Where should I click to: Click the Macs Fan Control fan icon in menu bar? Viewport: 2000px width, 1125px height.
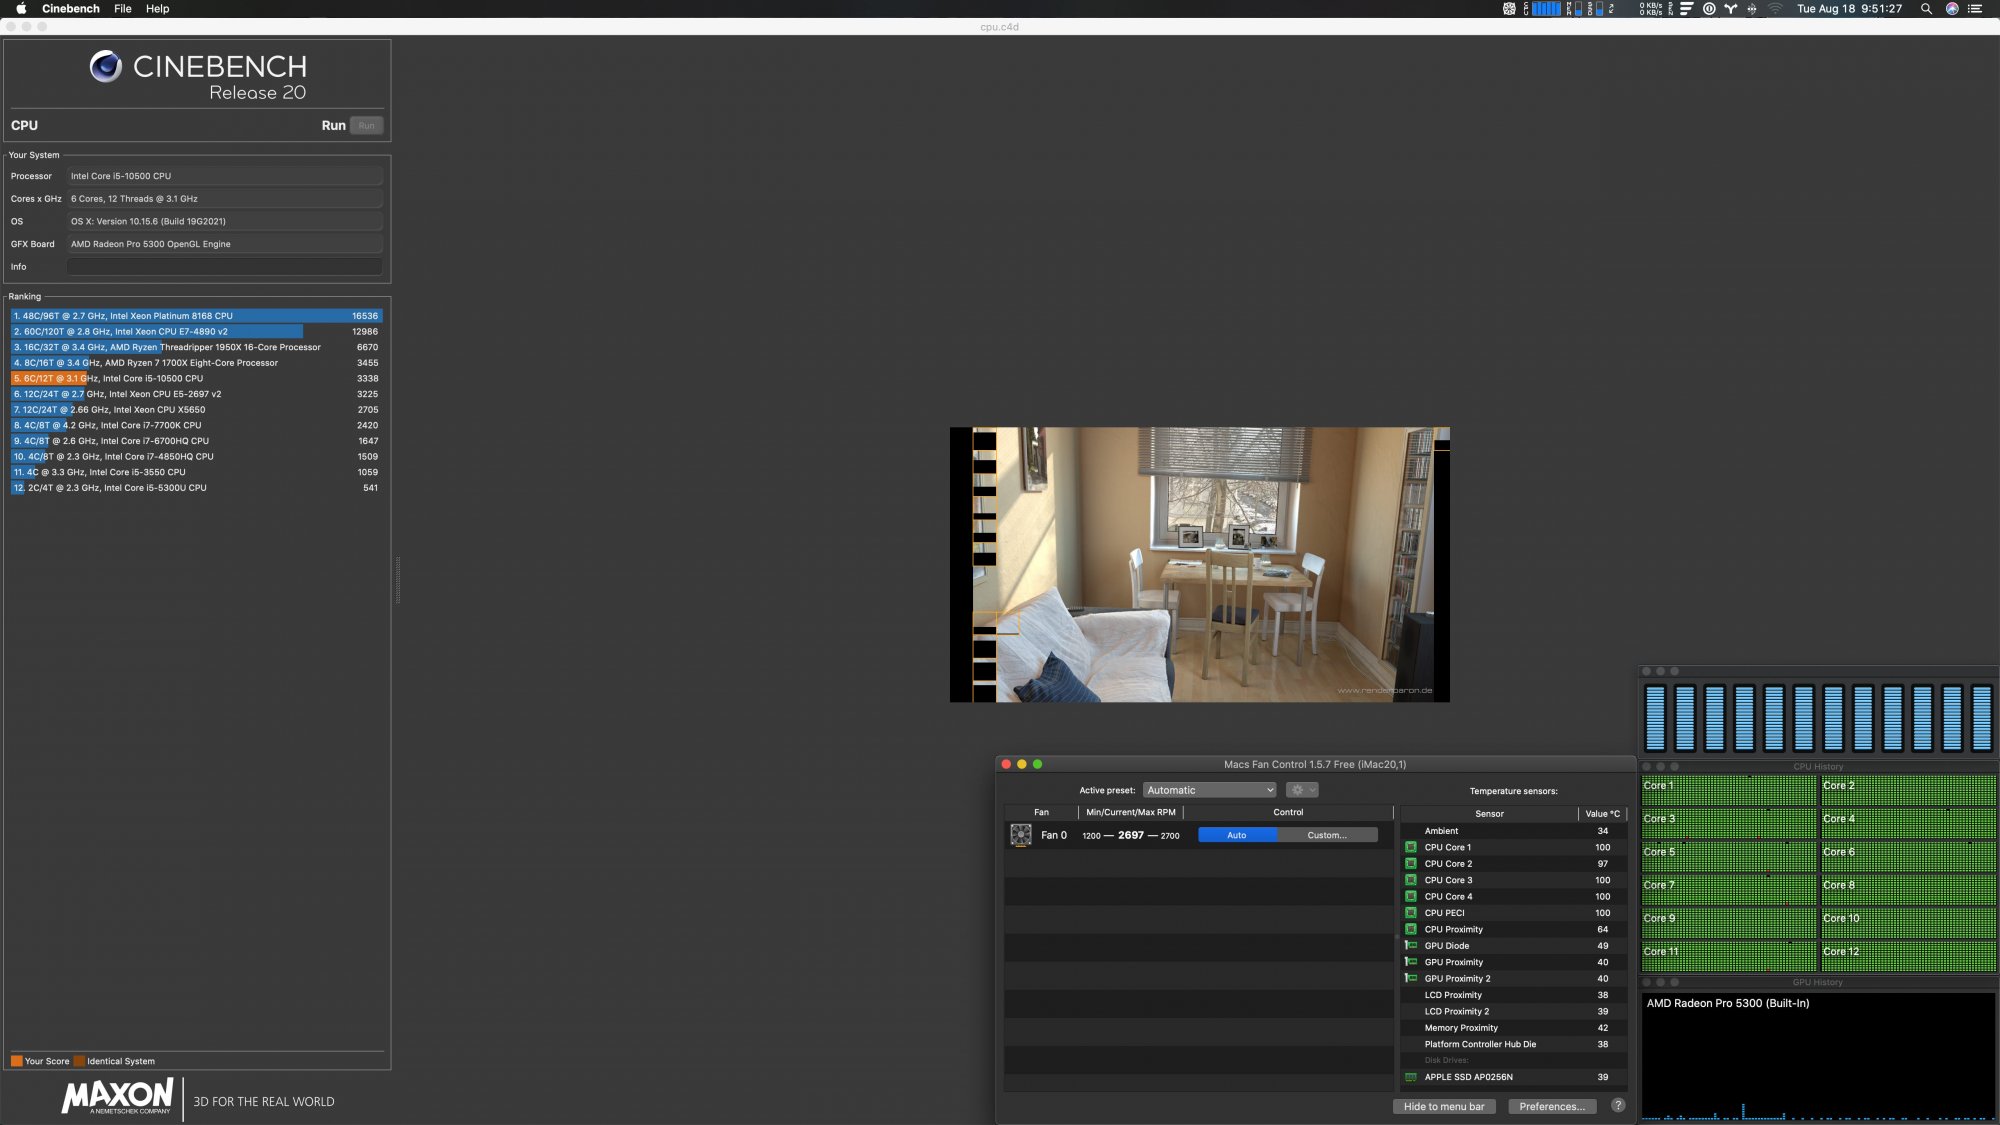coord(1509,8)
